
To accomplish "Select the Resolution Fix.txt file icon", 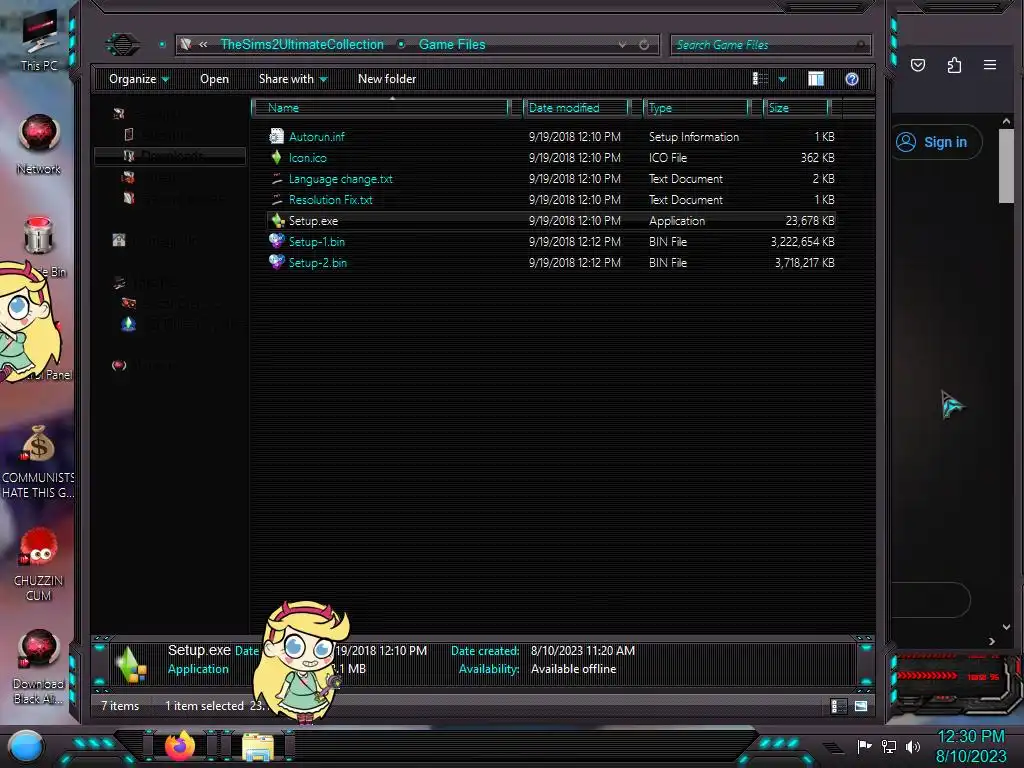I will [x=276, y=199].
